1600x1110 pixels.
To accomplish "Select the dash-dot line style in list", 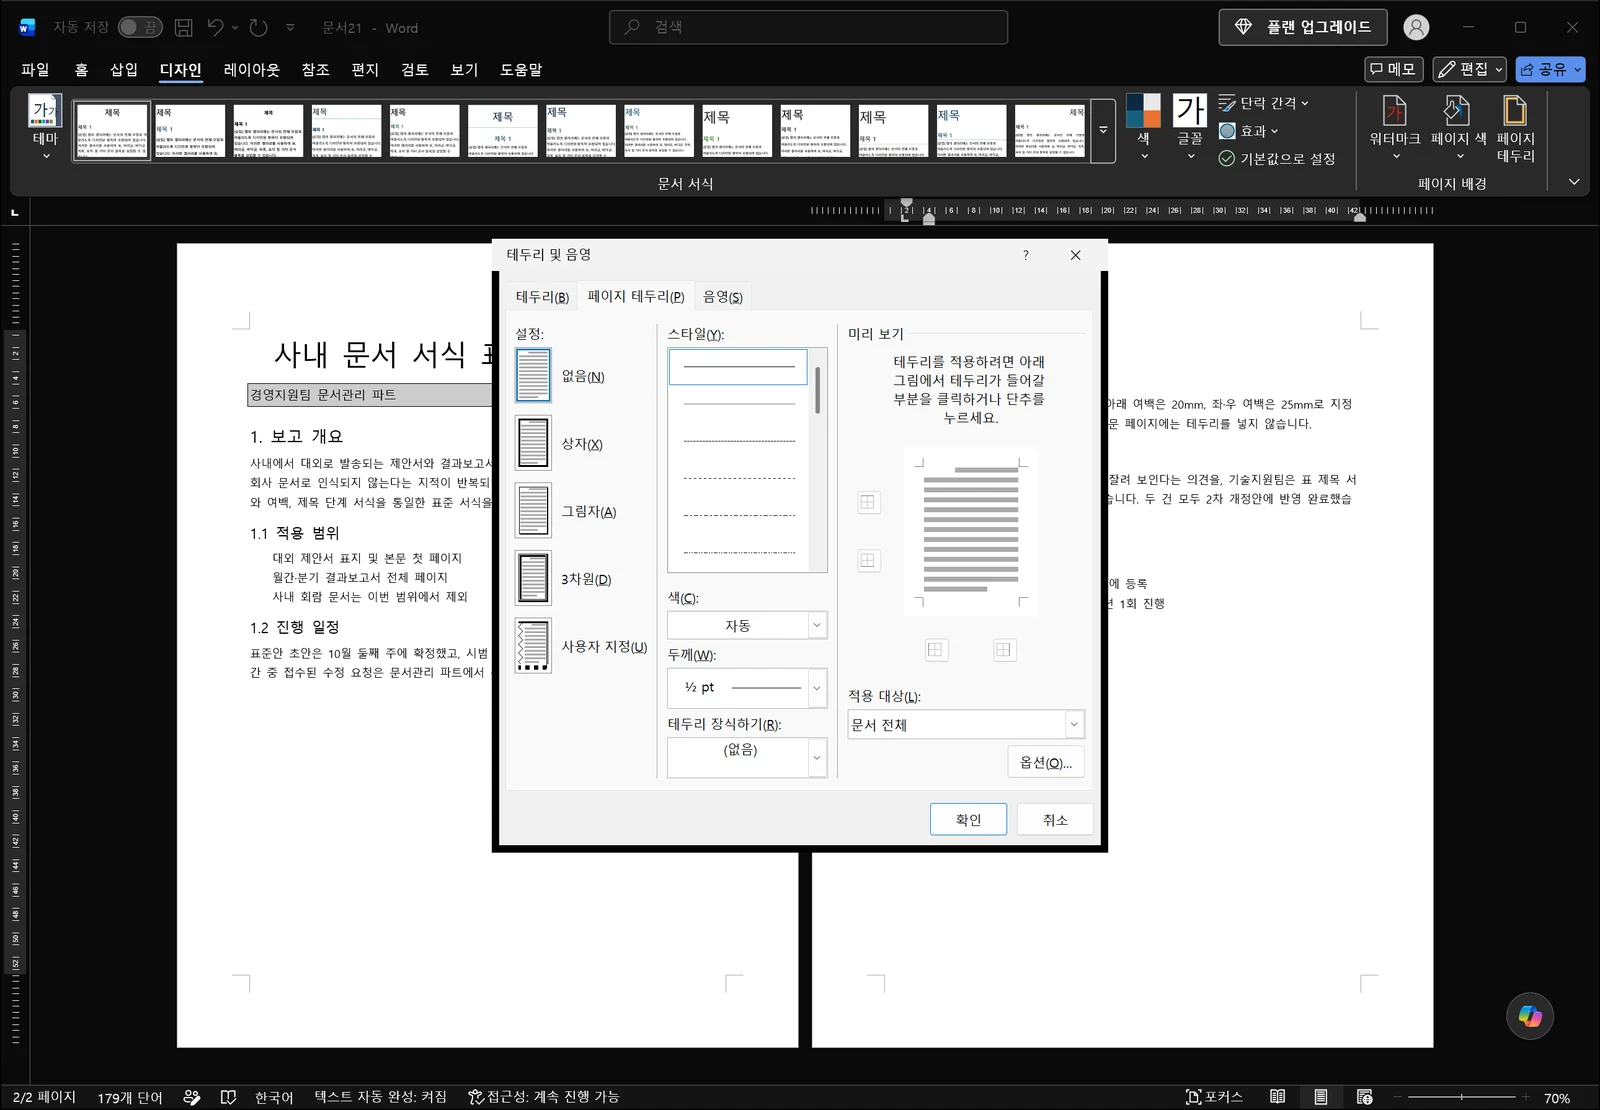I will [738, 515].
